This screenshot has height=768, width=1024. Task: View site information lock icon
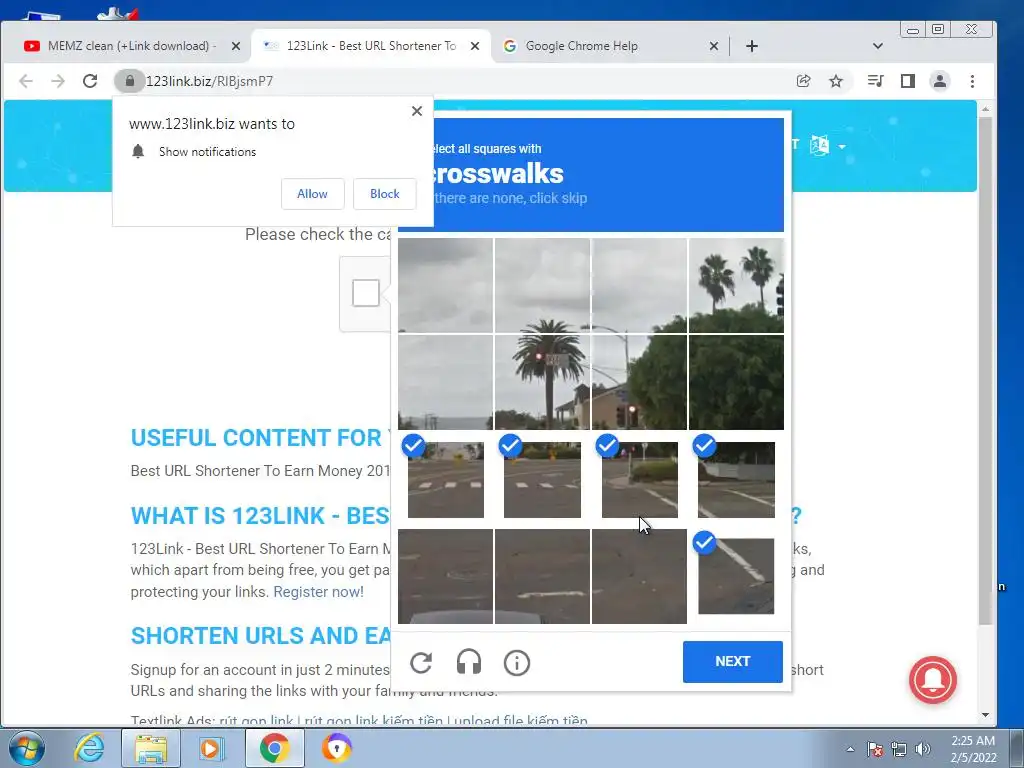pyautogui.click(x=129, y=81)
